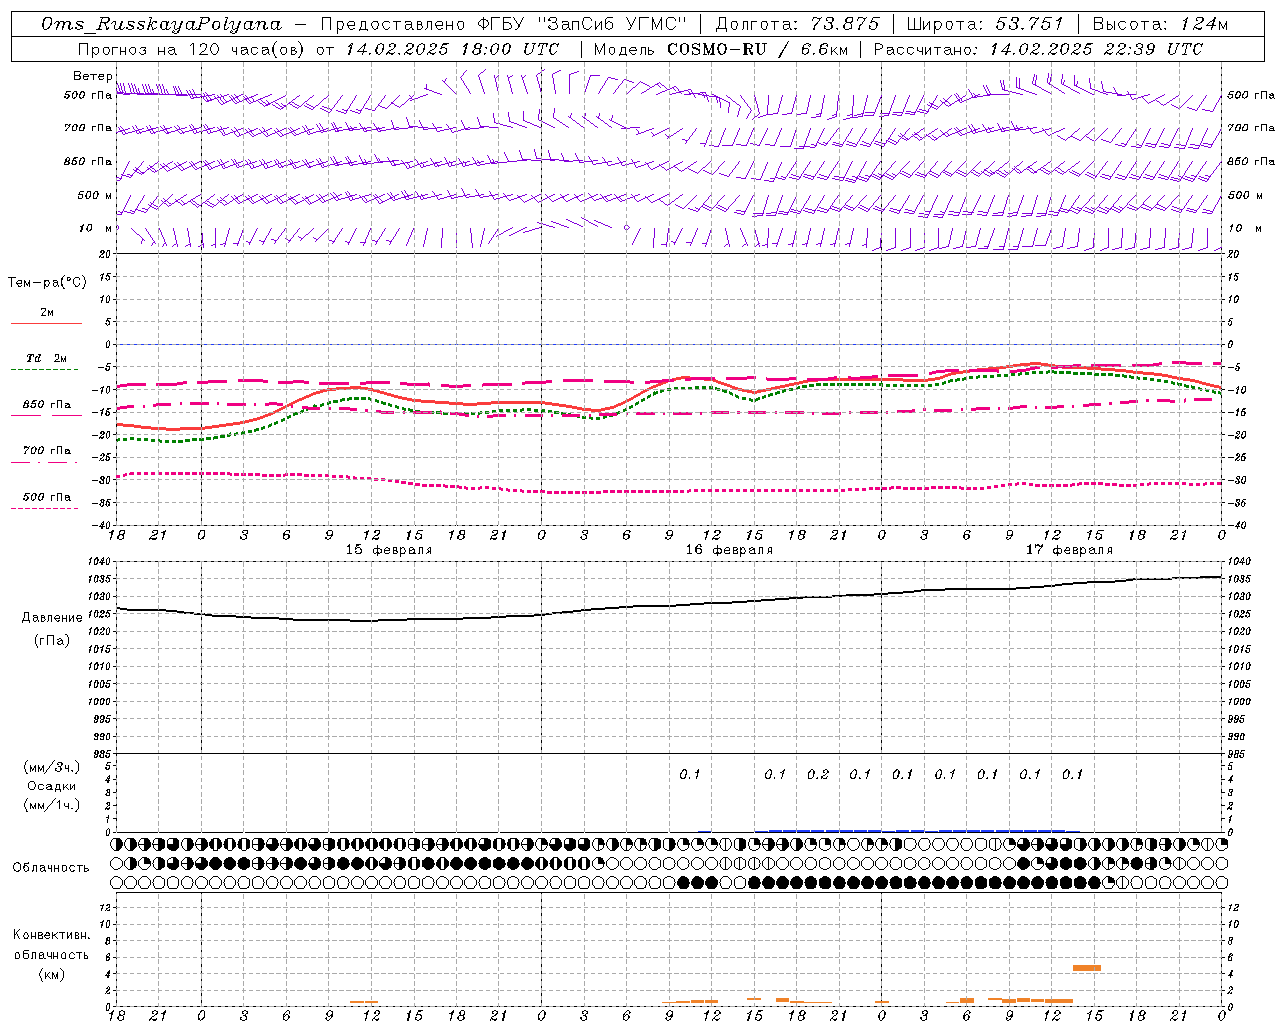The width and height of the screenshot is (1280, 1024).
Task: Click the station name Oms_RusskayaPolyana in header
Action: pos(161,24)
